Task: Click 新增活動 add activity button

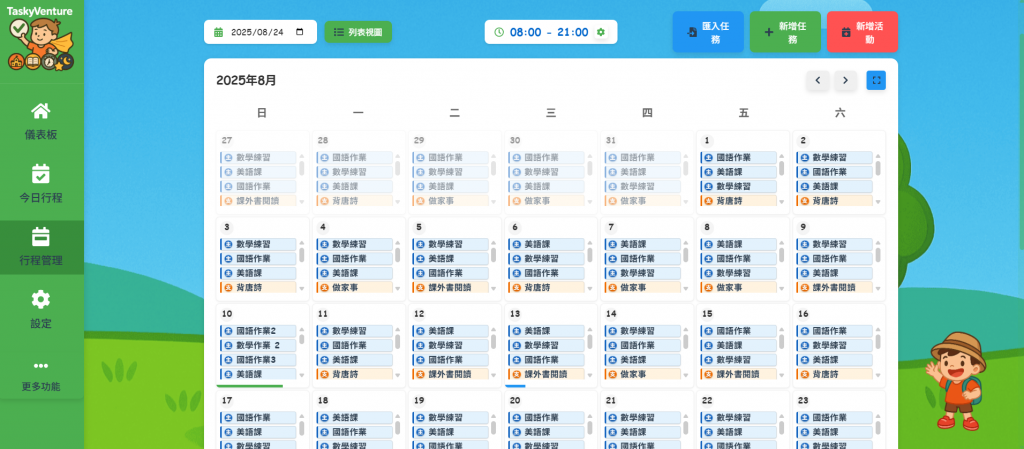Action: pos(862,32)
